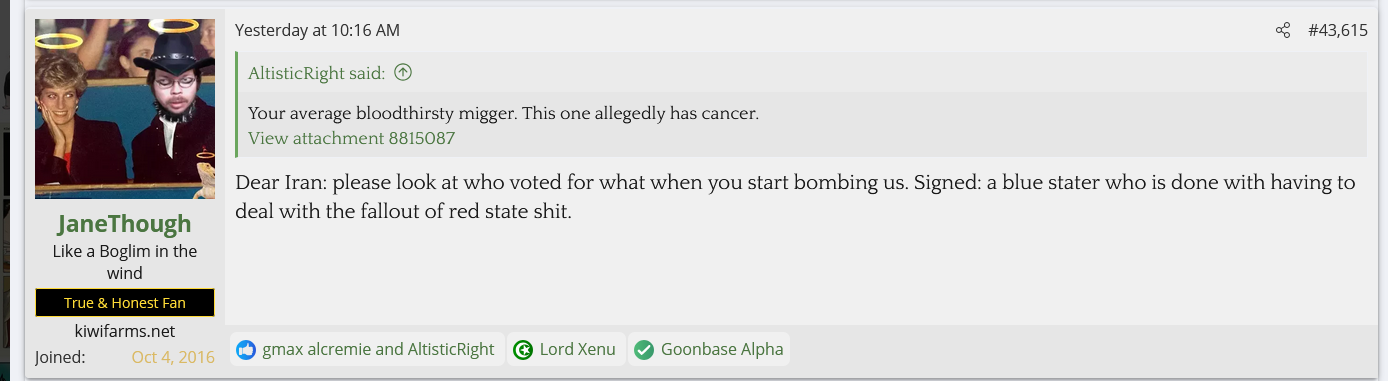This screenshot has width=1388, height=381.
Task: Click the up-arrow icon after AltisticRight said
Action: (x=403, y=73)
